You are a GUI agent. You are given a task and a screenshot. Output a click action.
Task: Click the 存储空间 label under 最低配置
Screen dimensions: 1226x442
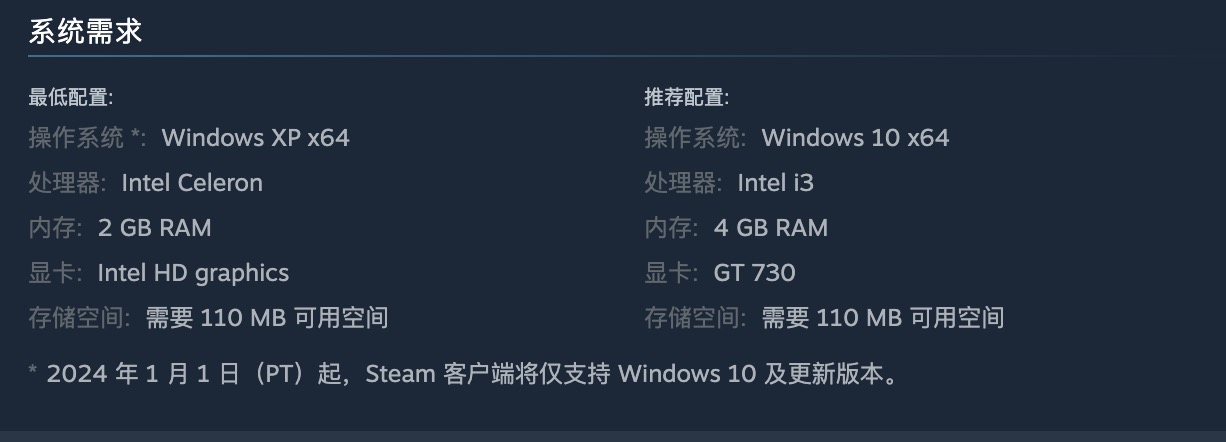[x=79, y=318]
